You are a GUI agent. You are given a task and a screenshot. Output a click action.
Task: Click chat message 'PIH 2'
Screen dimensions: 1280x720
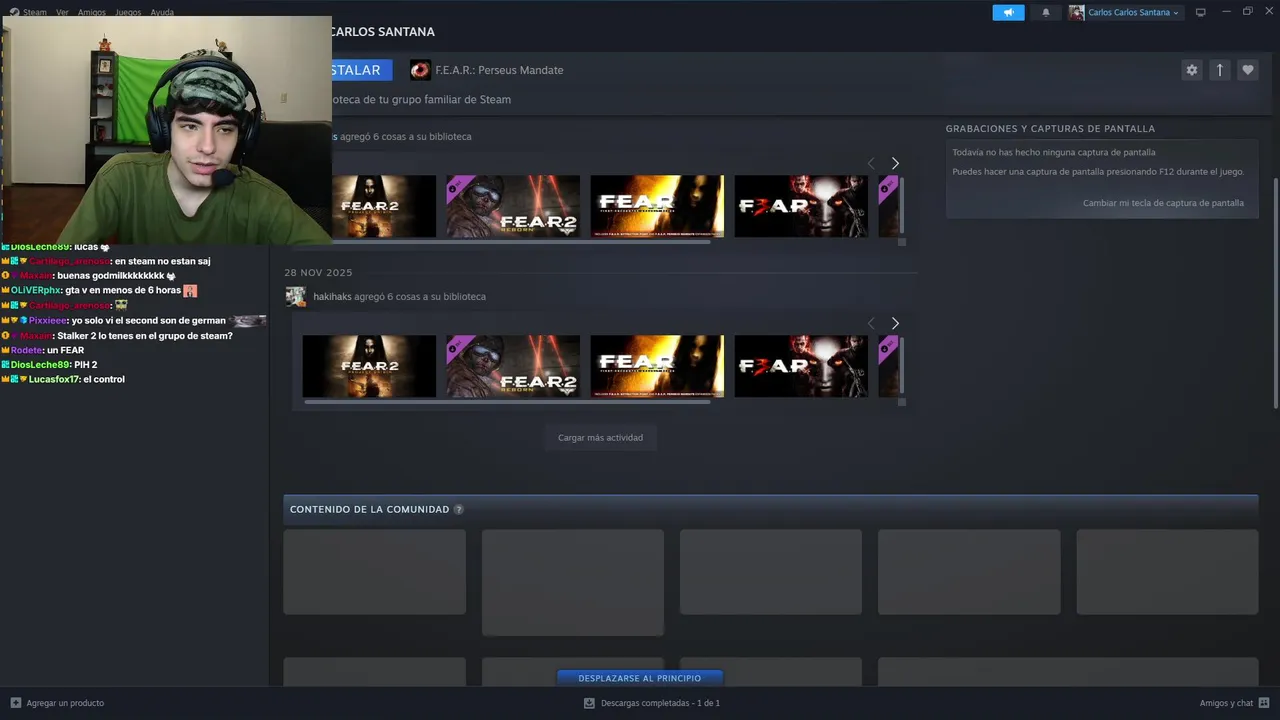point(85,365)
